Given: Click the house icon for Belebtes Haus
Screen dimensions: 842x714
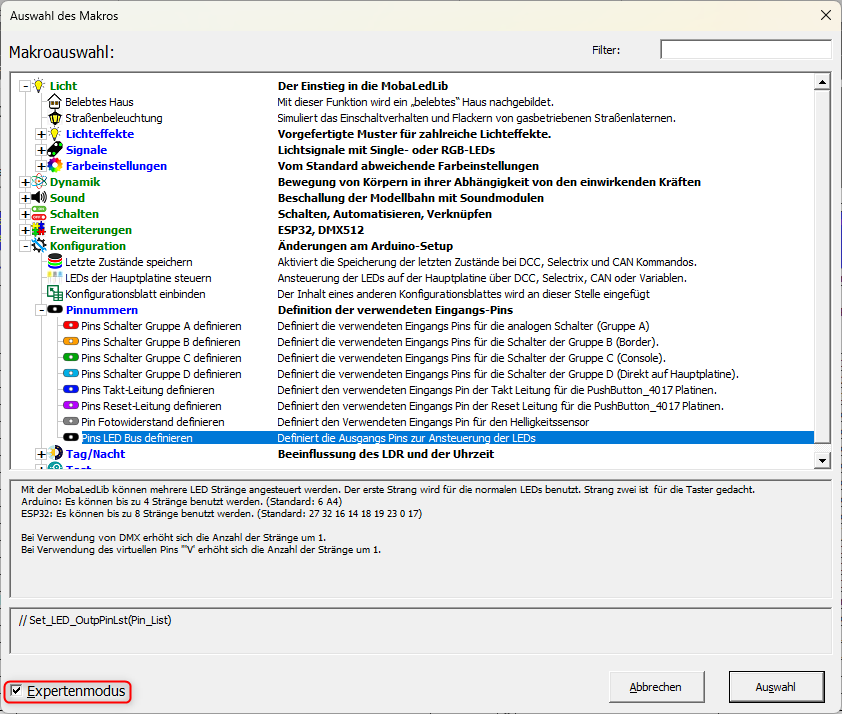Looking at the screenshot, I should point(55,102).
